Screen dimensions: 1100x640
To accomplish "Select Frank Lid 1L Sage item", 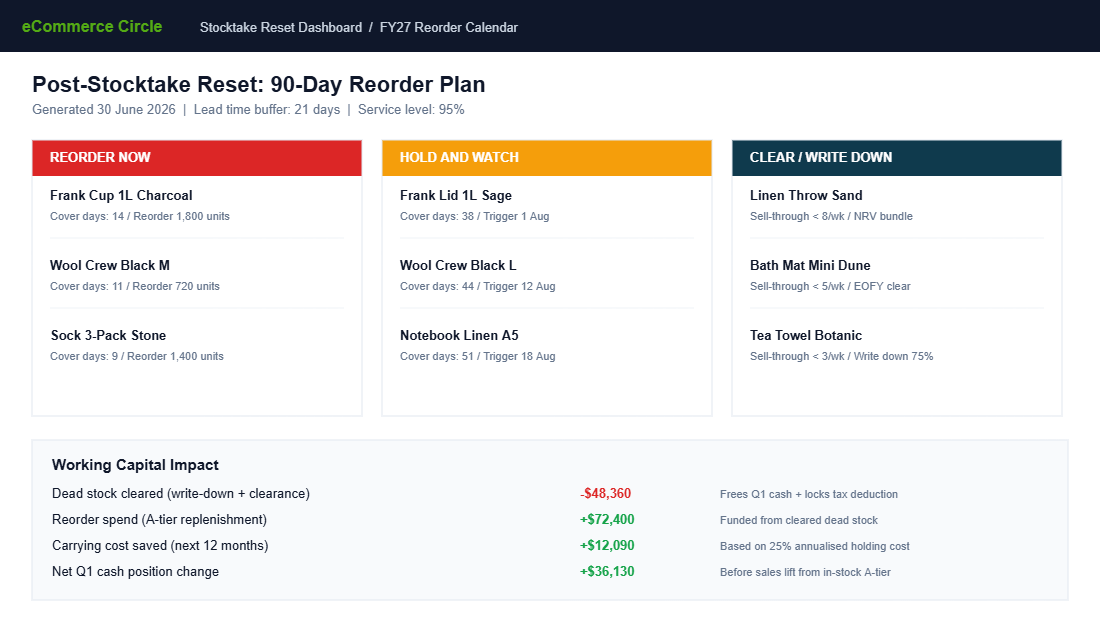I will (456, 196).
